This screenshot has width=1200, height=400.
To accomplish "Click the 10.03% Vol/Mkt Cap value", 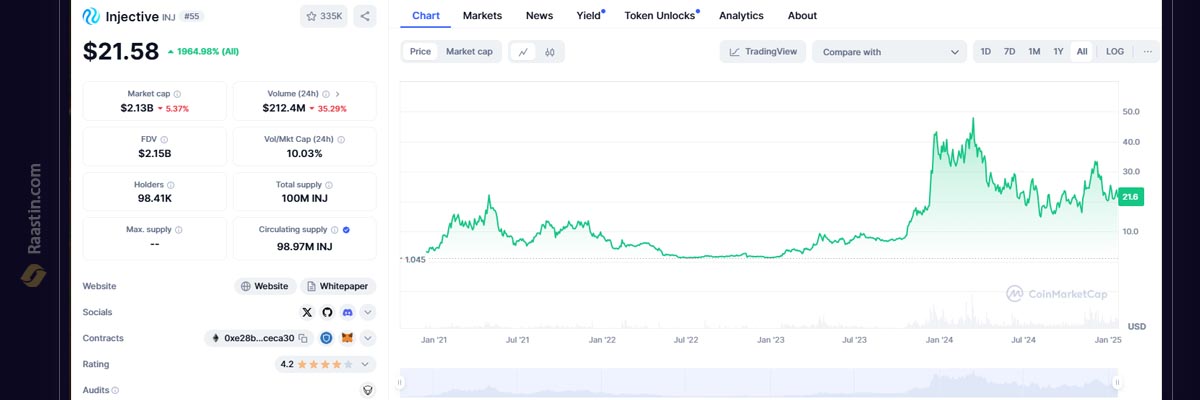I will pyautogui.click(x=304, y=154).
